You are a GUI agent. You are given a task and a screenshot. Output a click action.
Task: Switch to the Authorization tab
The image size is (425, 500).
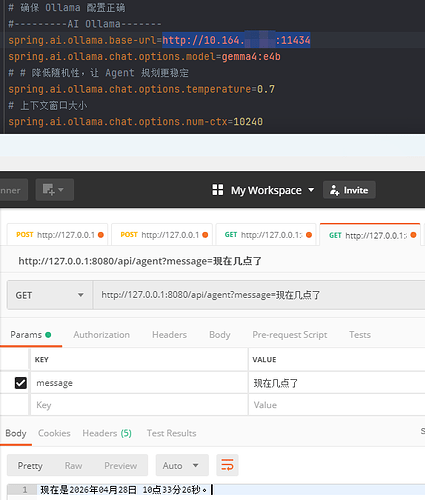point(101,335)
